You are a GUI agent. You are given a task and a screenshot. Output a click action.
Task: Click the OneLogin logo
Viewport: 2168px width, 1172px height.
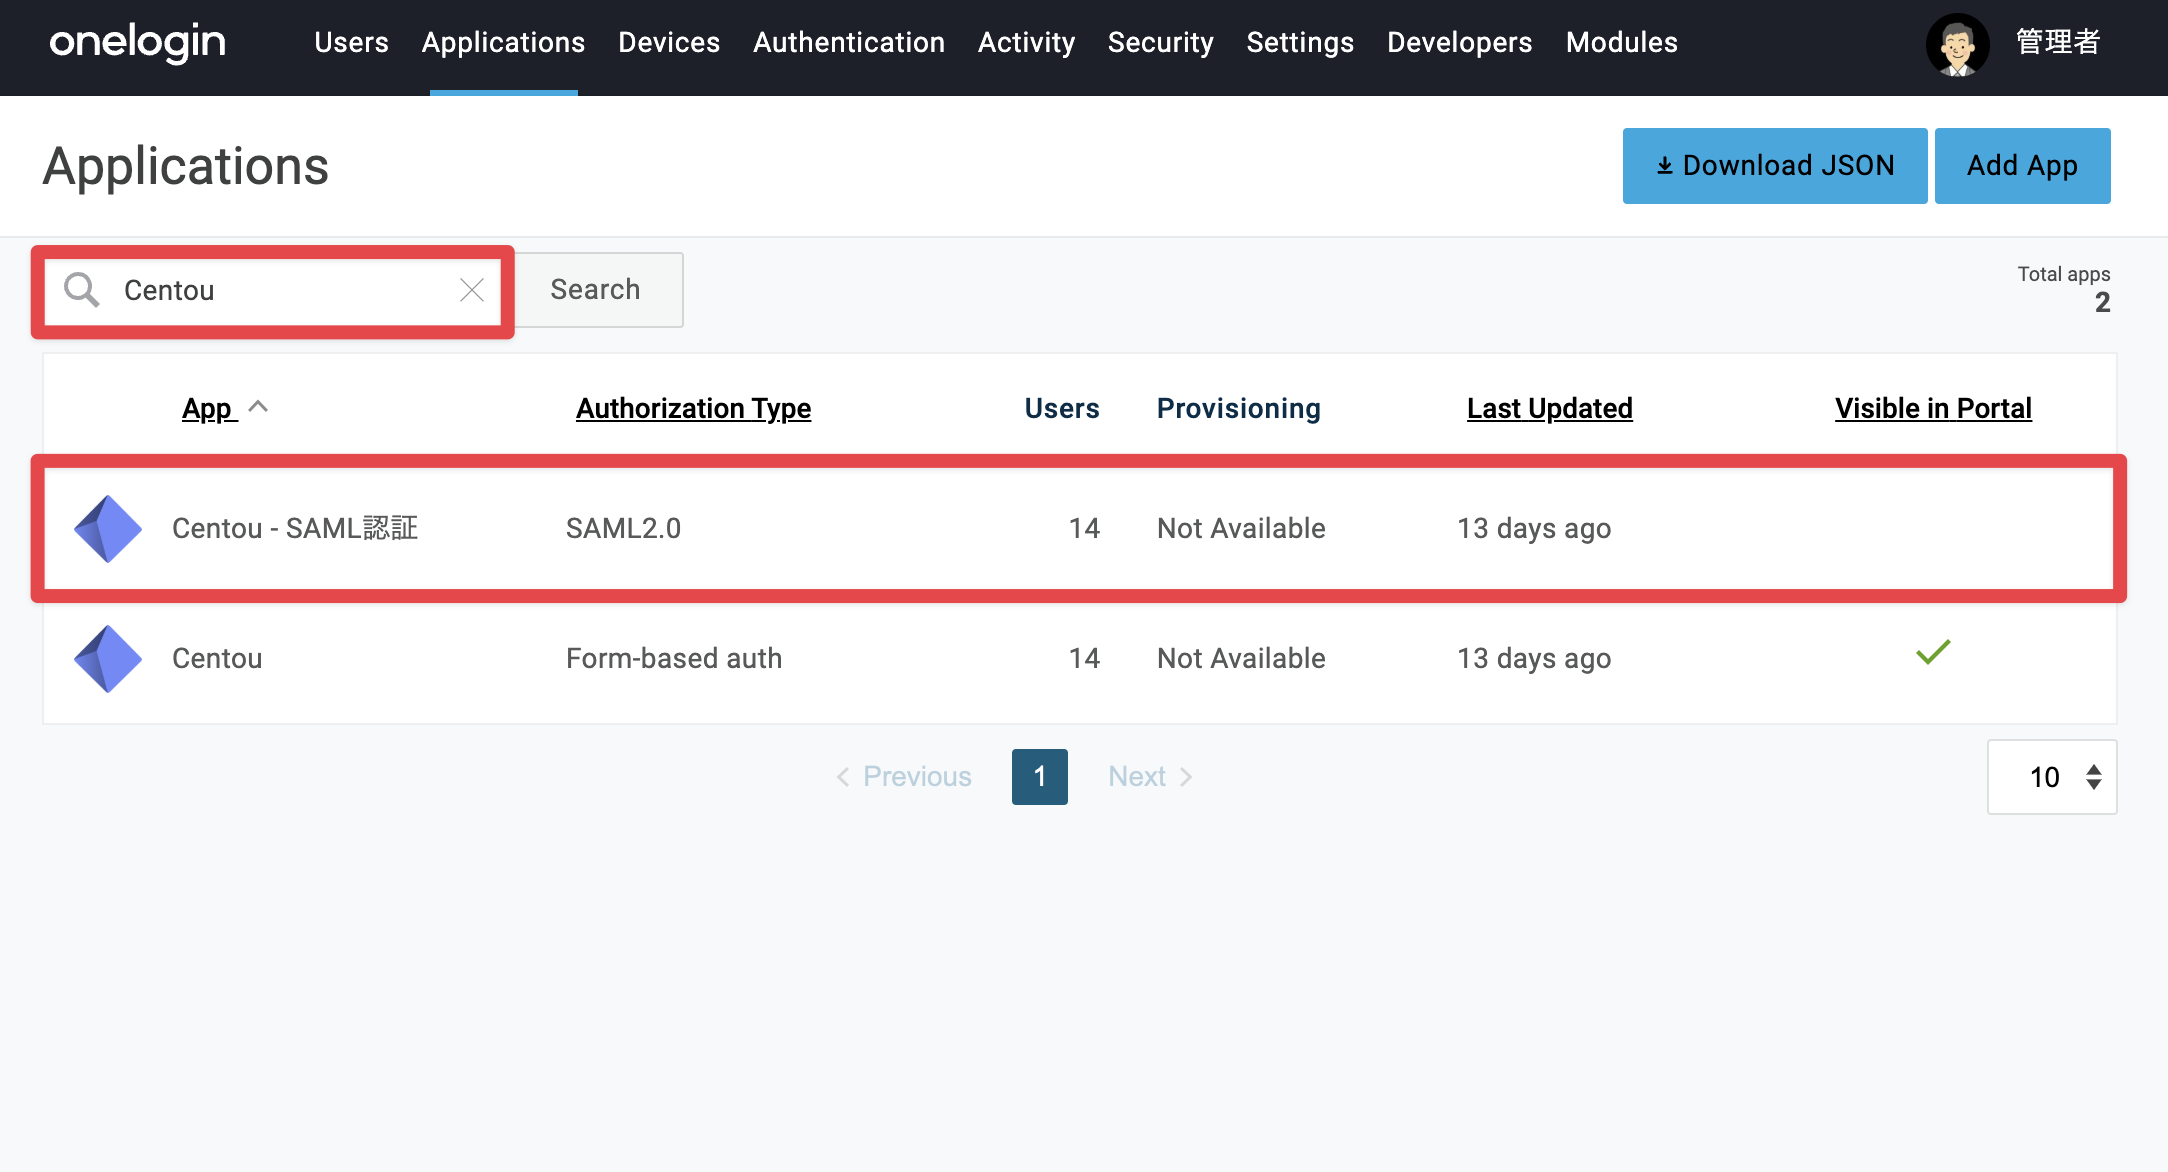[x=138, y=42]
